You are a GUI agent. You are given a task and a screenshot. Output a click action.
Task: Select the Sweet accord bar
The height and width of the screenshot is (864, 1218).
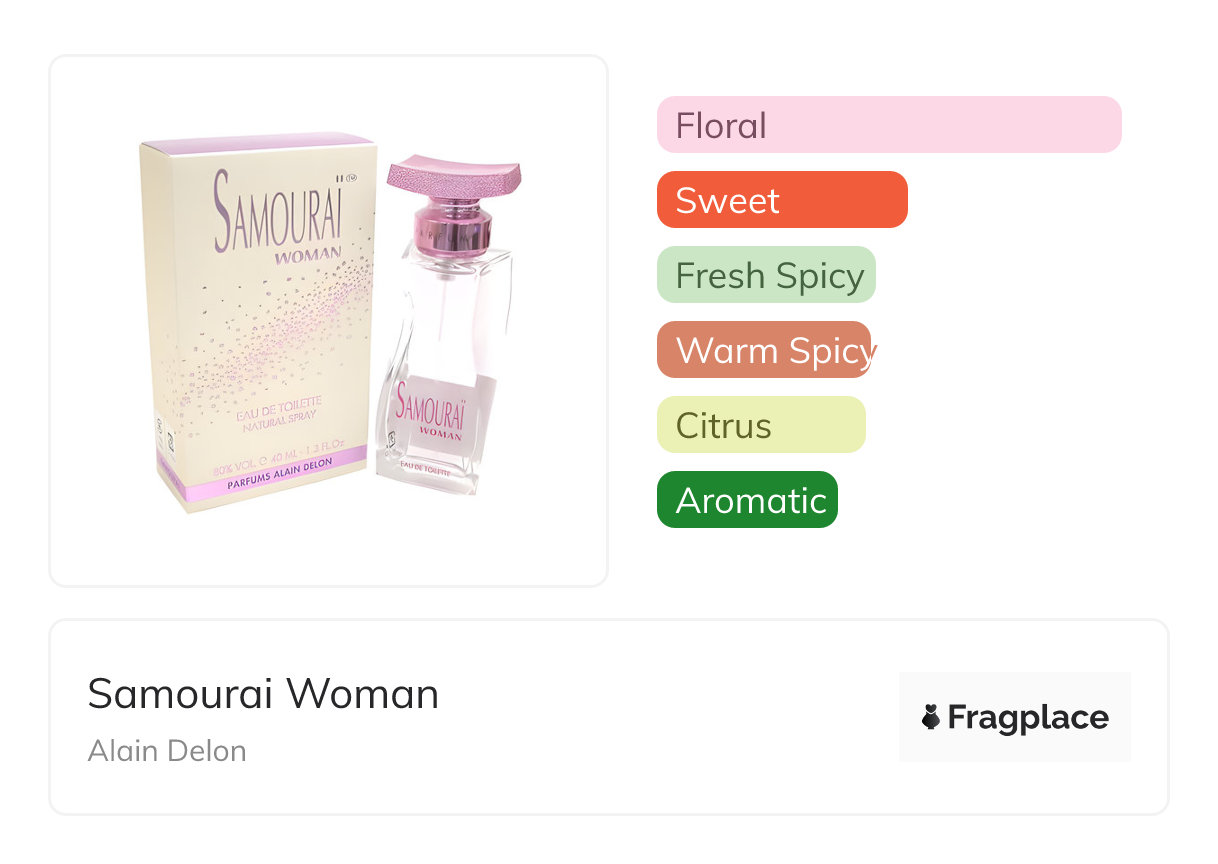(x=781, y=200)
